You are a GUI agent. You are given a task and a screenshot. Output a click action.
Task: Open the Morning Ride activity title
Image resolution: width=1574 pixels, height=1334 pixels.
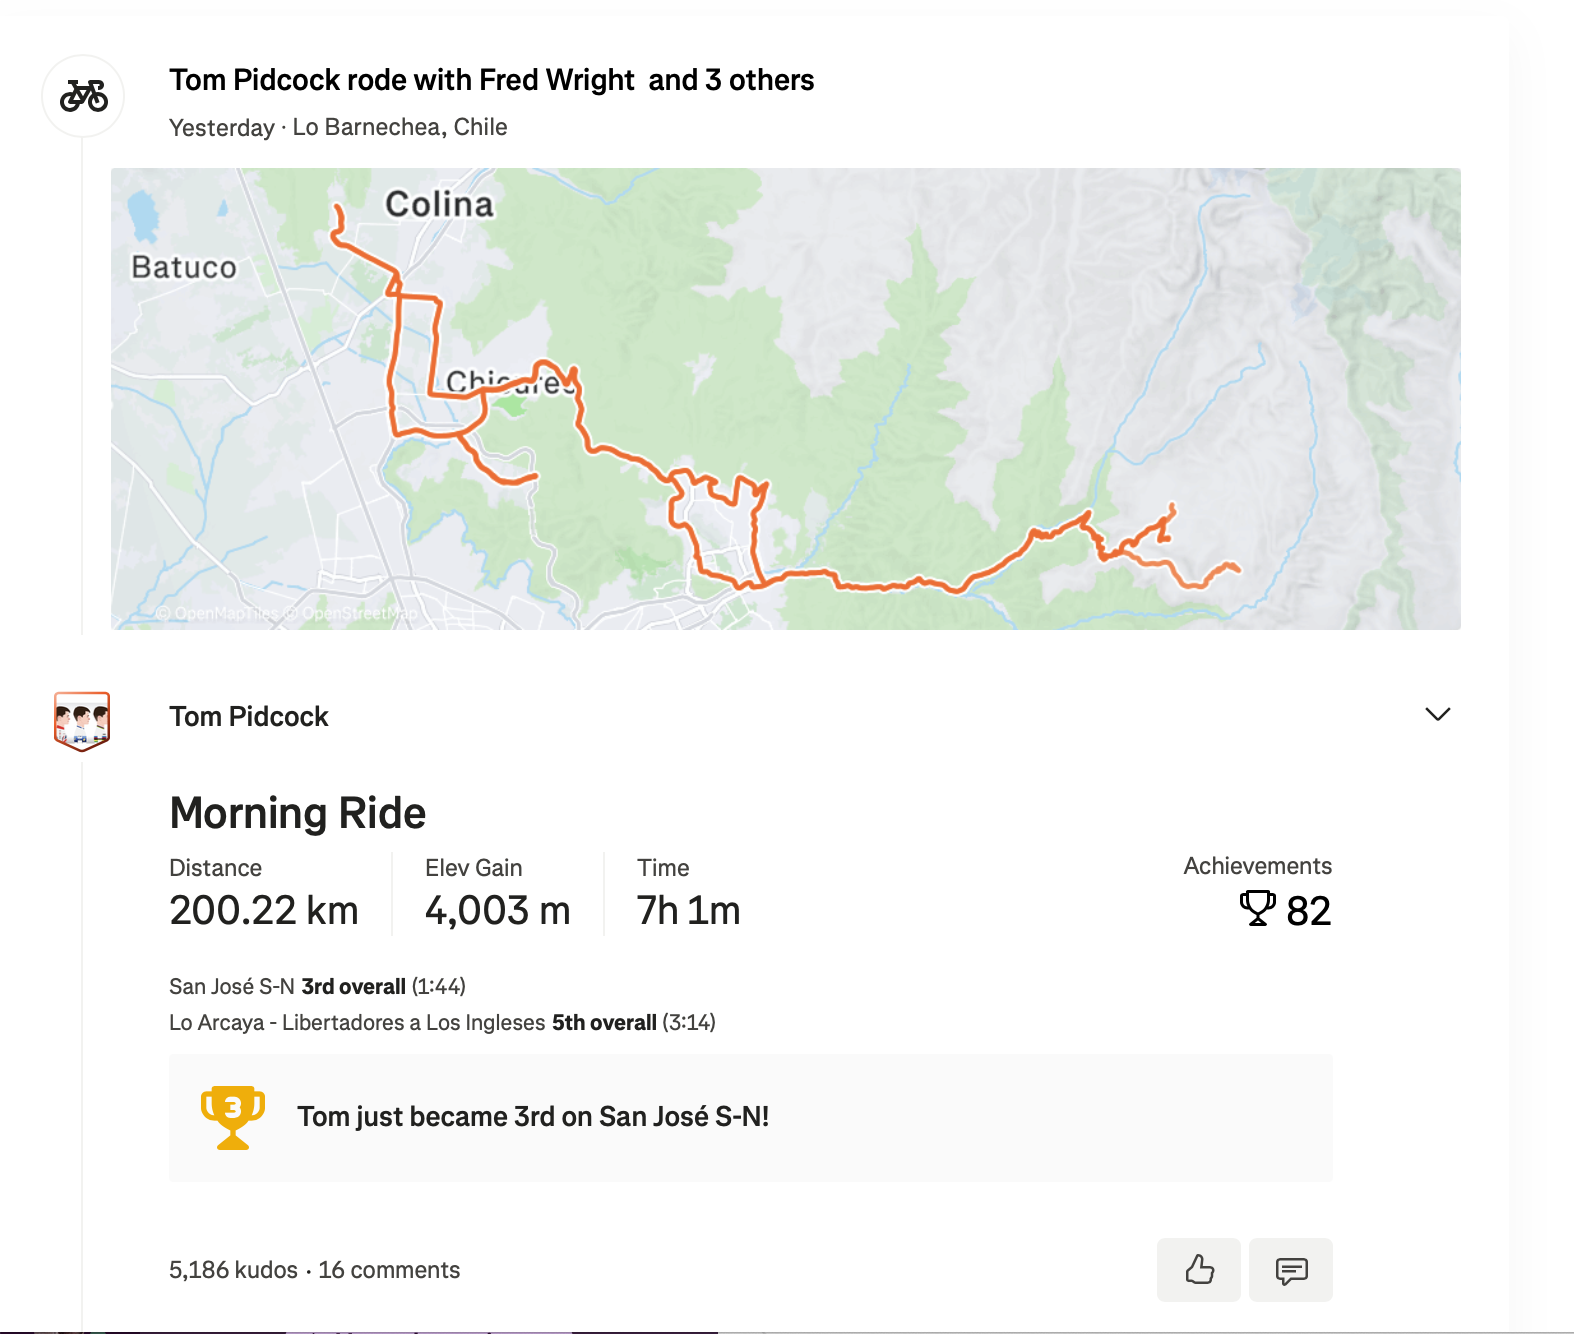point(297,812)
